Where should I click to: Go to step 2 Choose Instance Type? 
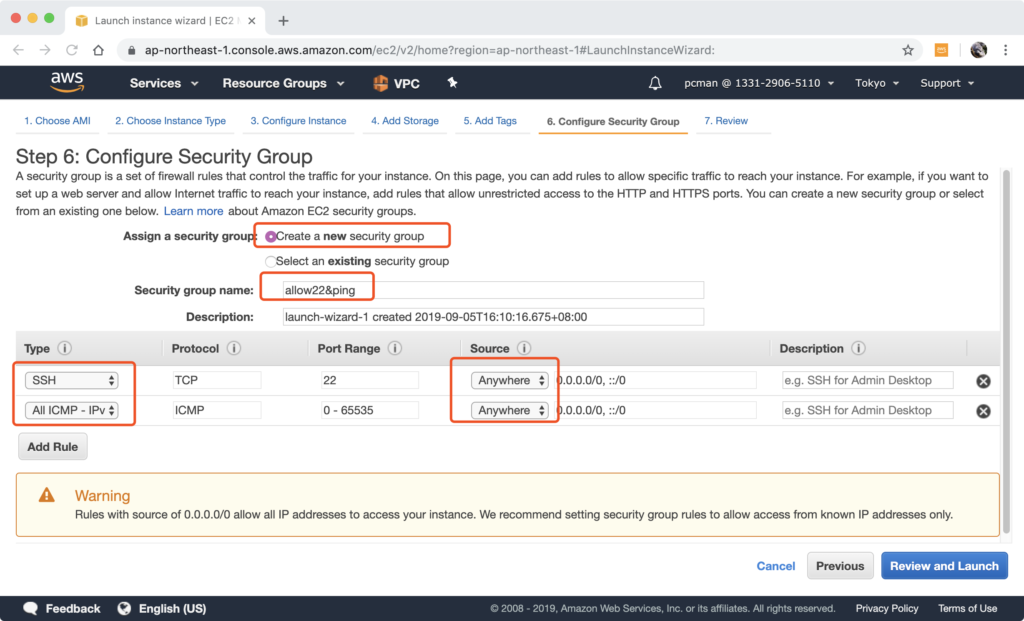(170, 121)
